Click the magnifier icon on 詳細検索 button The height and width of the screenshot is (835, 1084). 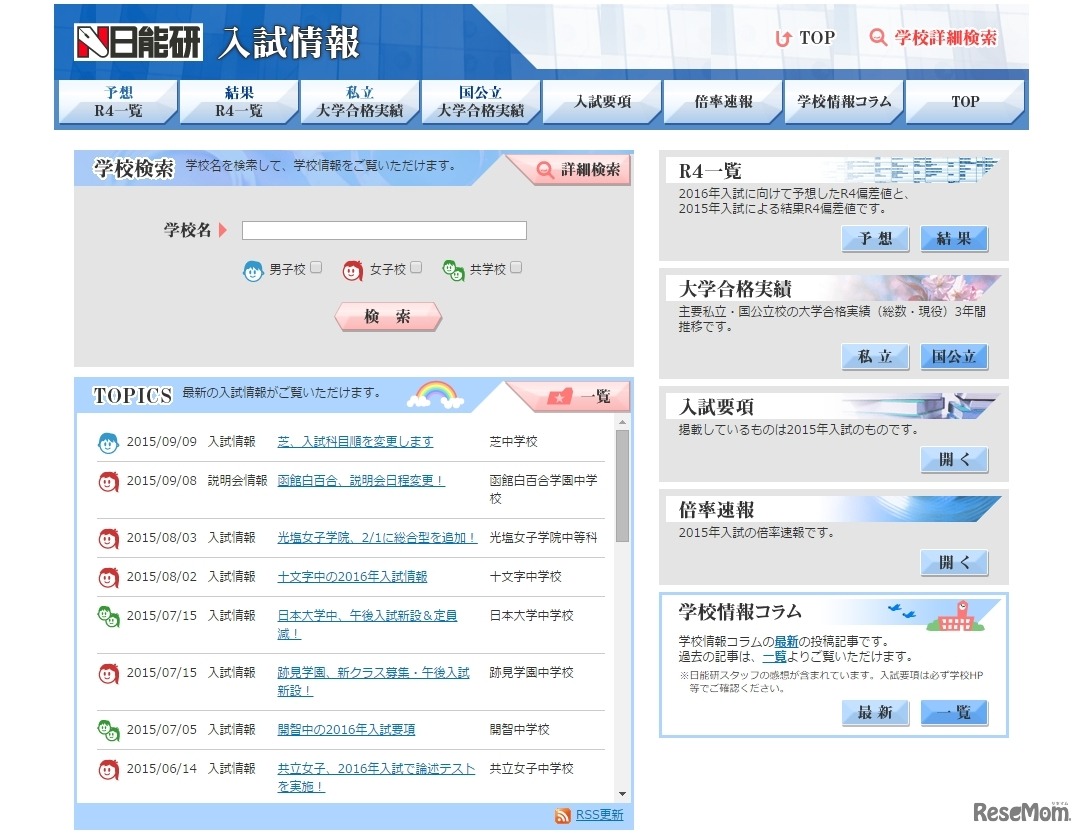coord(547,169)
